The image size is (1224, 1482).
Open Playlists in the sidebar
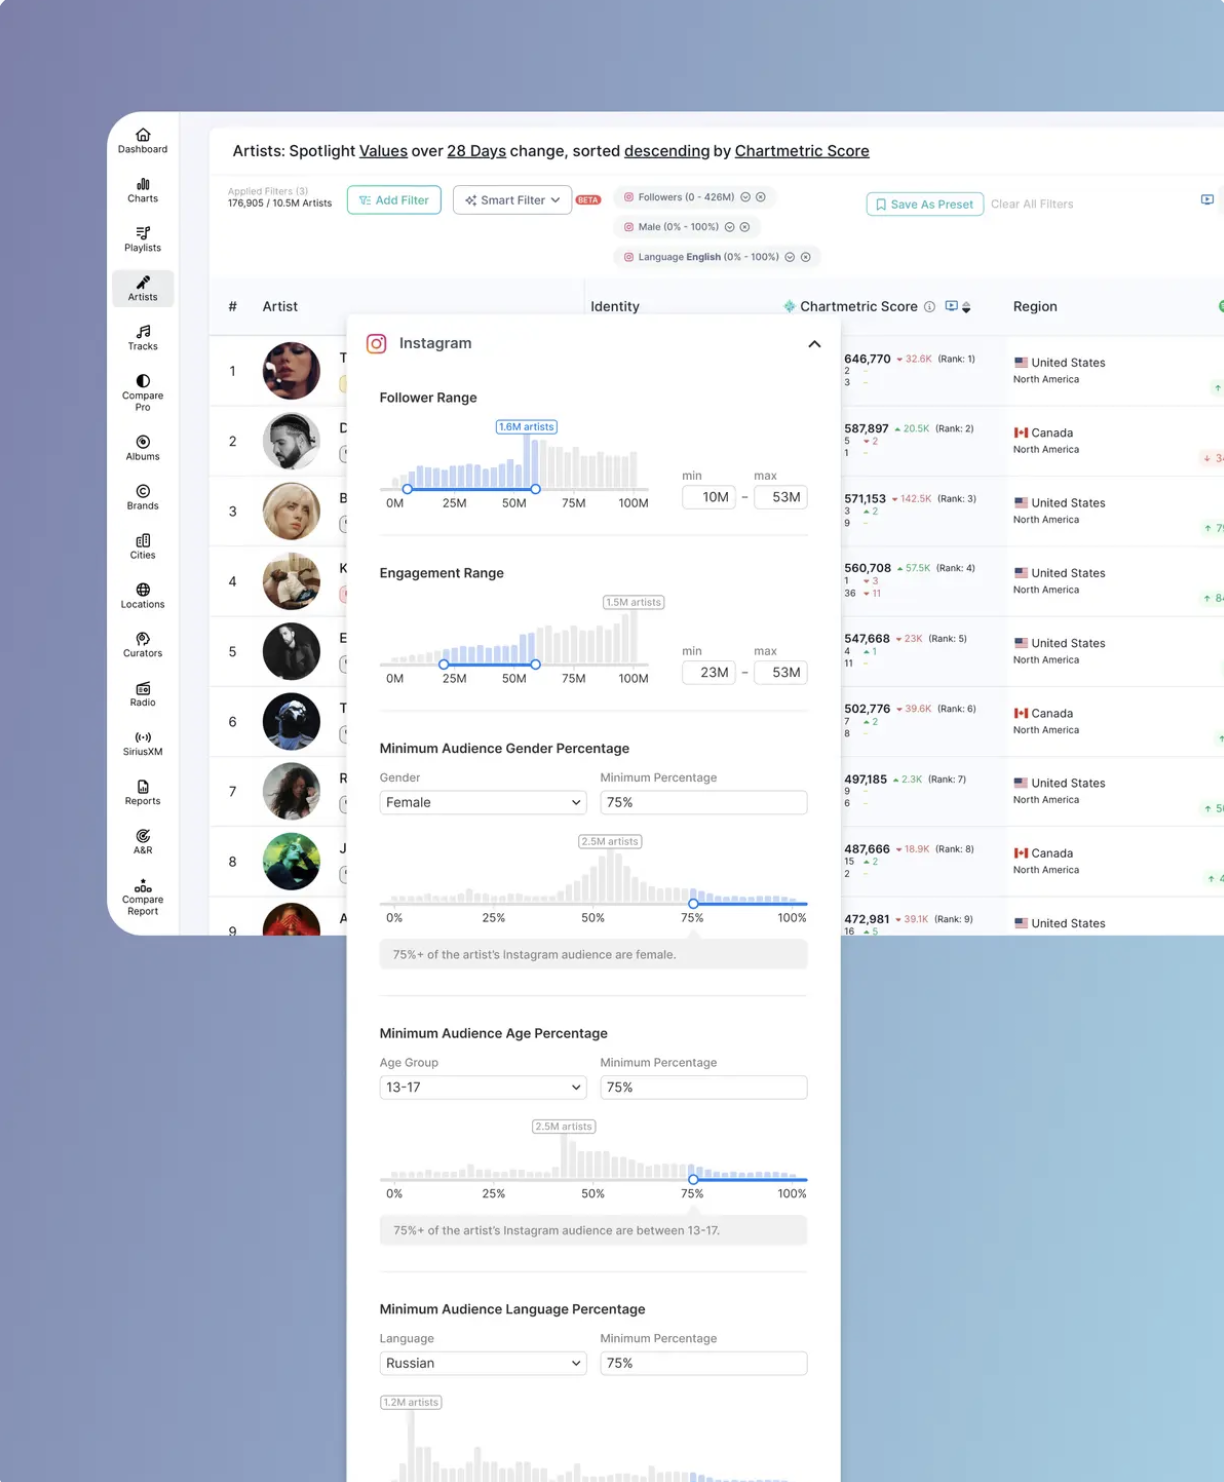tap(143, 239)
